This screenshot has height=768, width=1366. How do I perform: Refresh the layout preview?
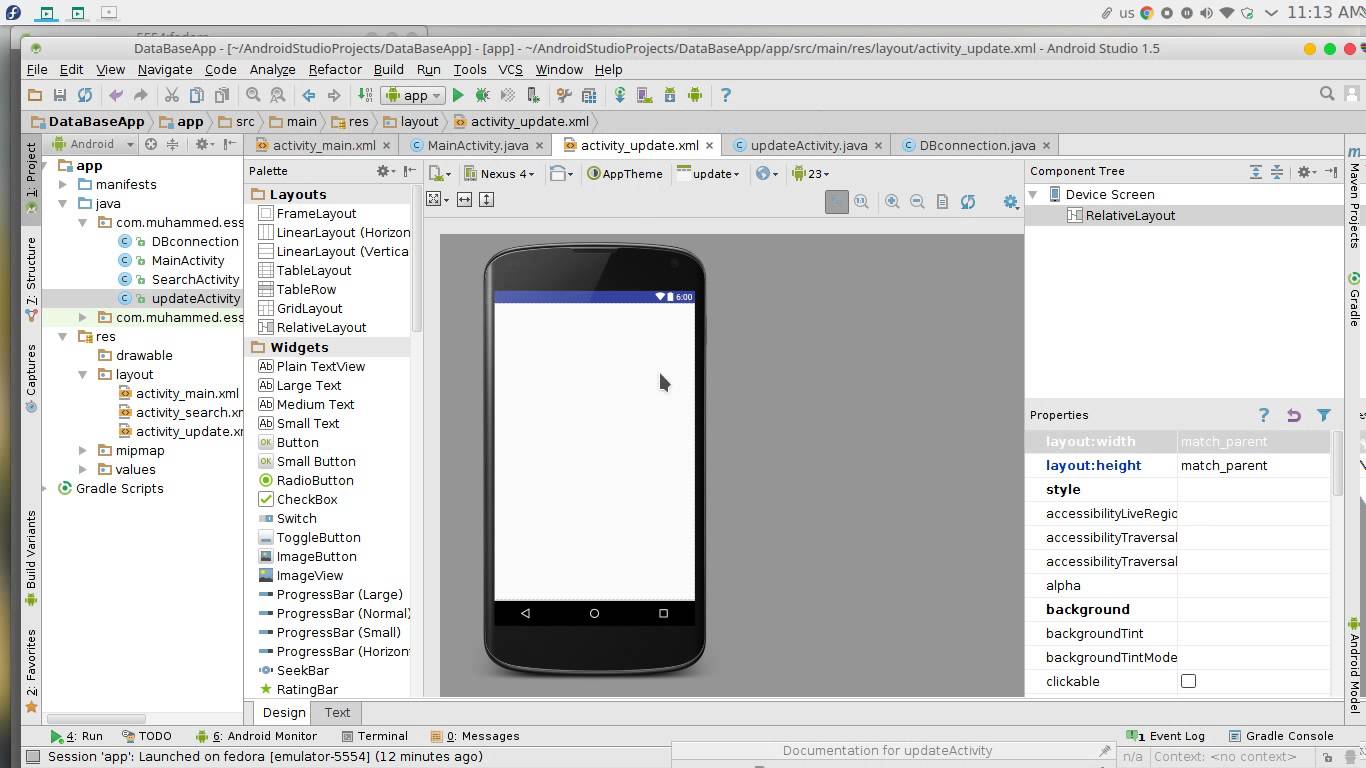(968, 201)
